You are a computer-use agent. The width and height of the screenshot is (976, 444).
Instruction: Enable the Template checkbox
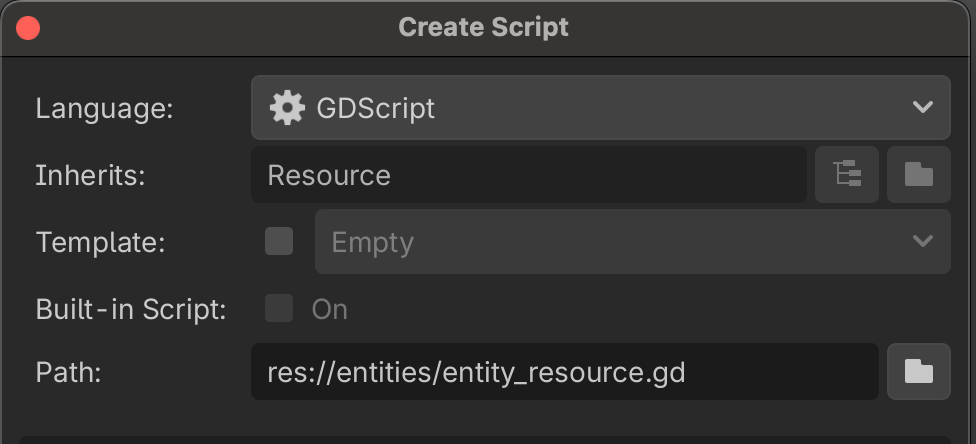279,241
